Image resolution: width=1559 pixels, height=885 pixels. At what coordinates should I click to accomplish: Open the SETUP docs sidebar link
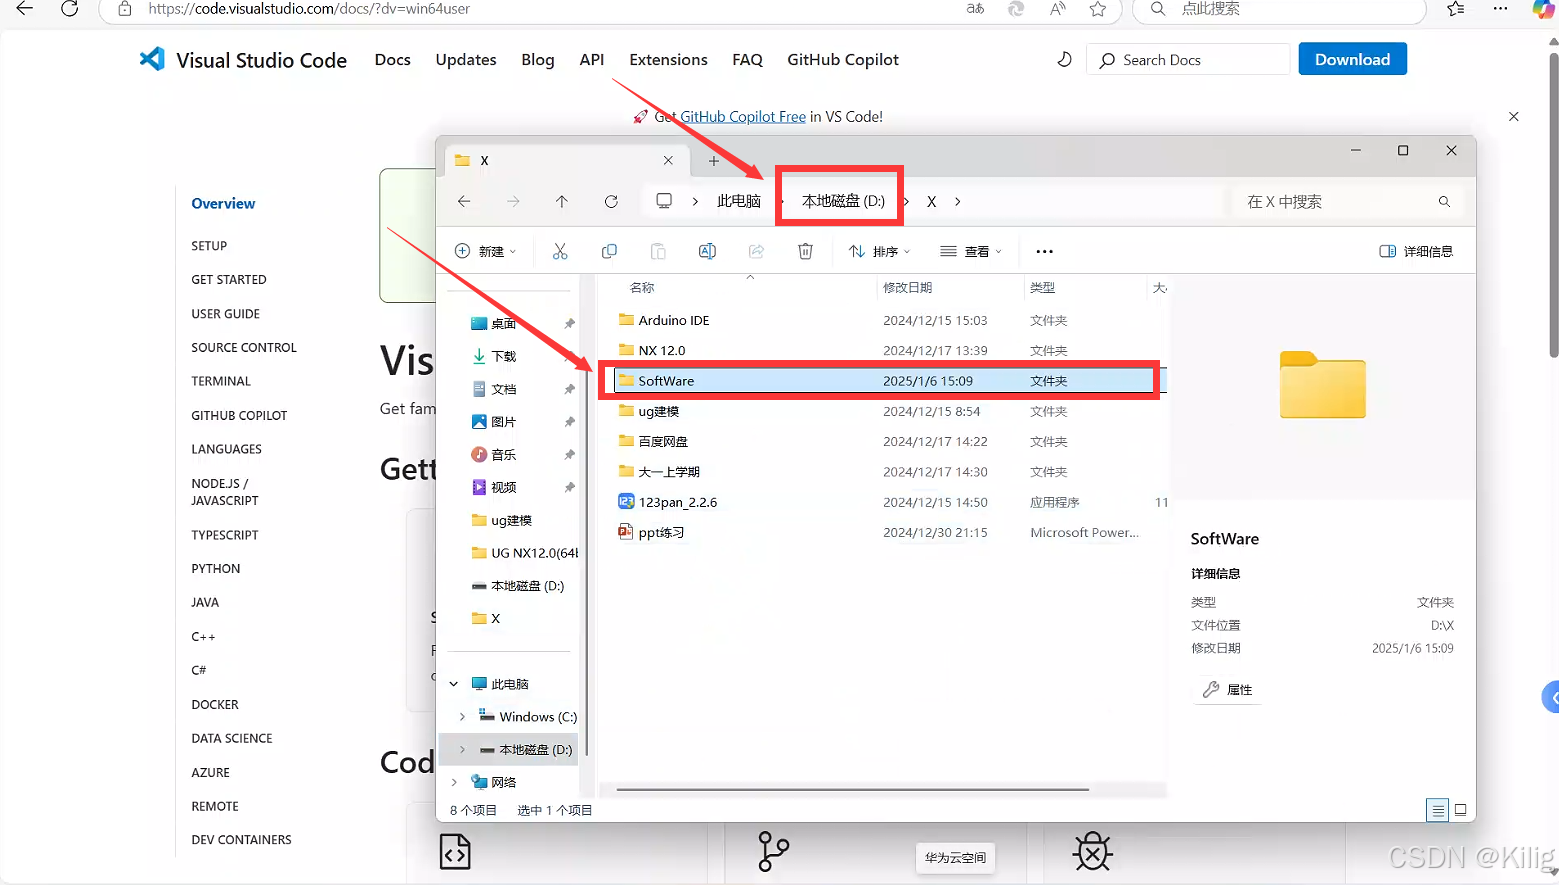pyautogui.click(x=209, y=246)
